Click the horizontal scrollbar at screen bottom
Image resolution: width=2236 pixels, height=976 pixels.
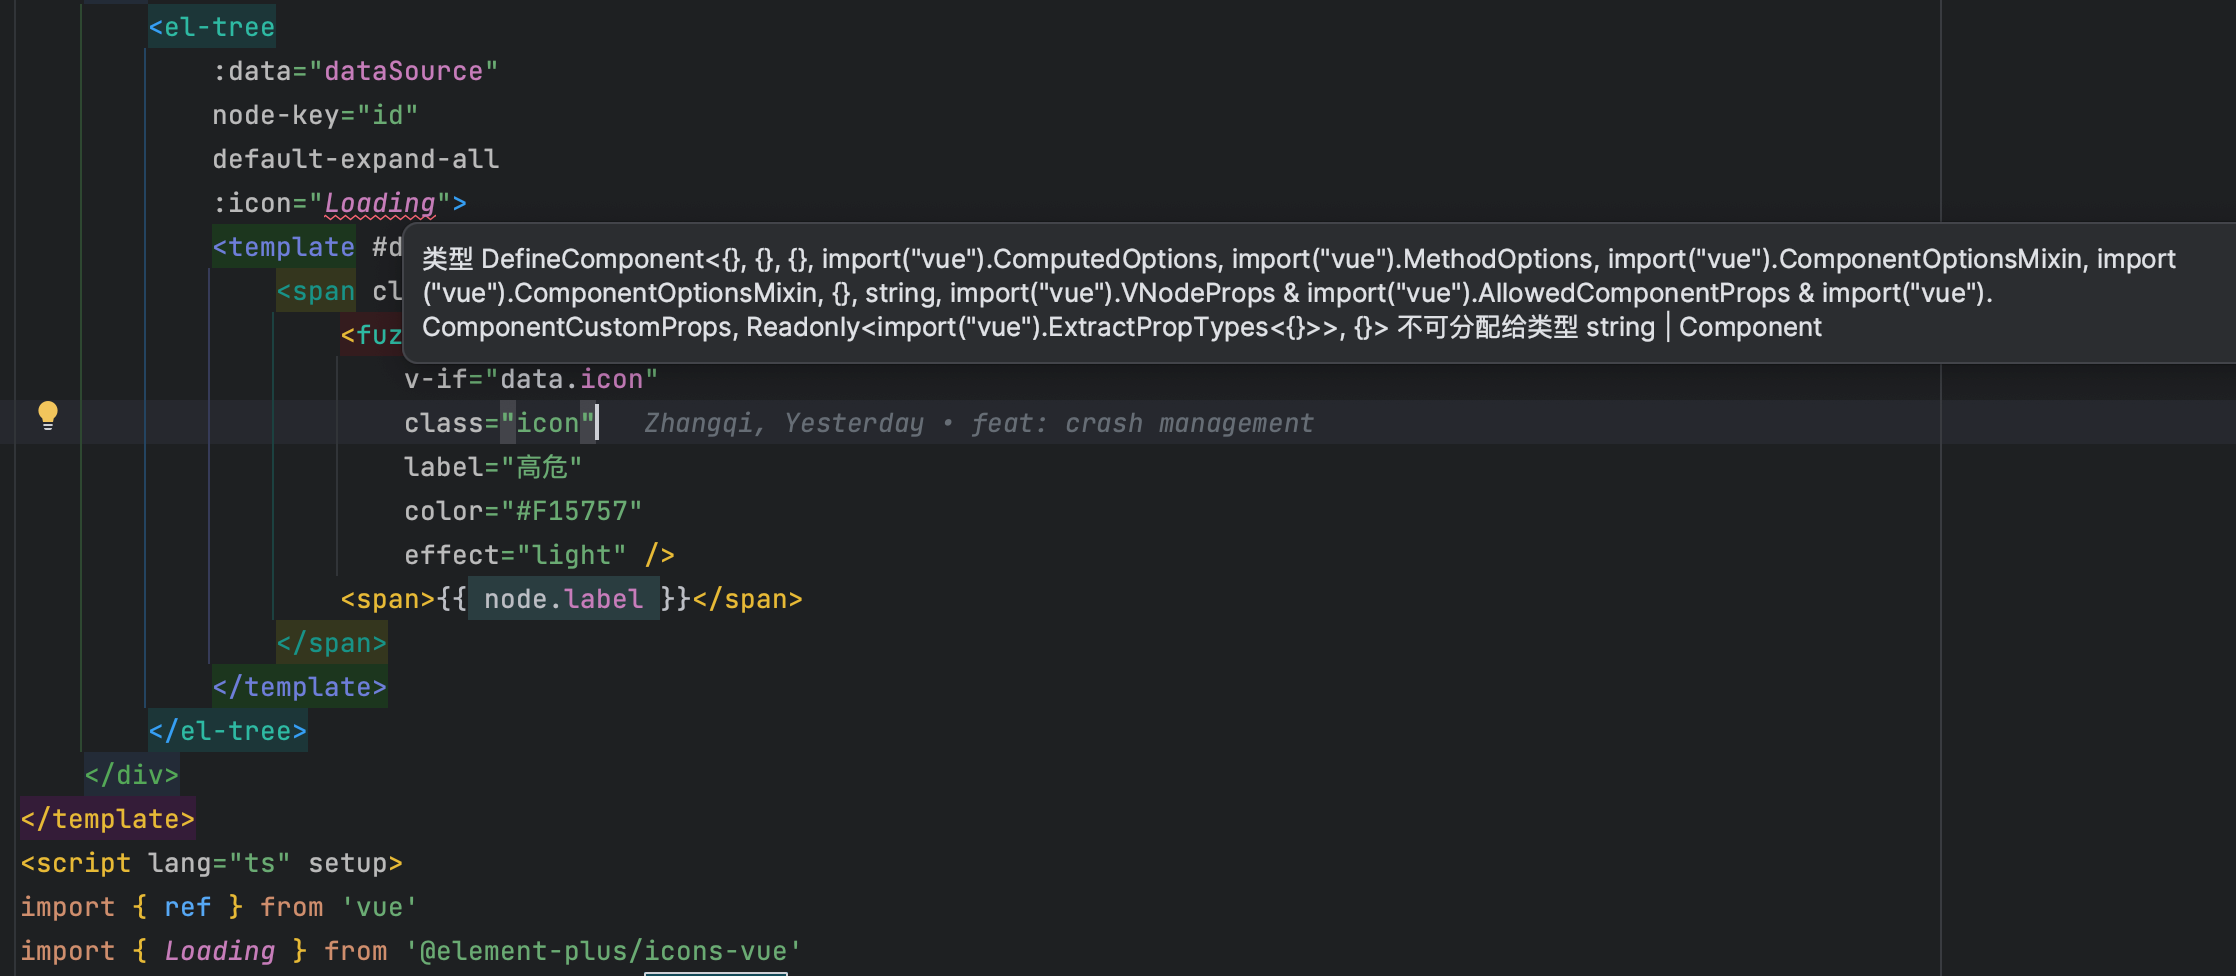[x=716, y=971]
